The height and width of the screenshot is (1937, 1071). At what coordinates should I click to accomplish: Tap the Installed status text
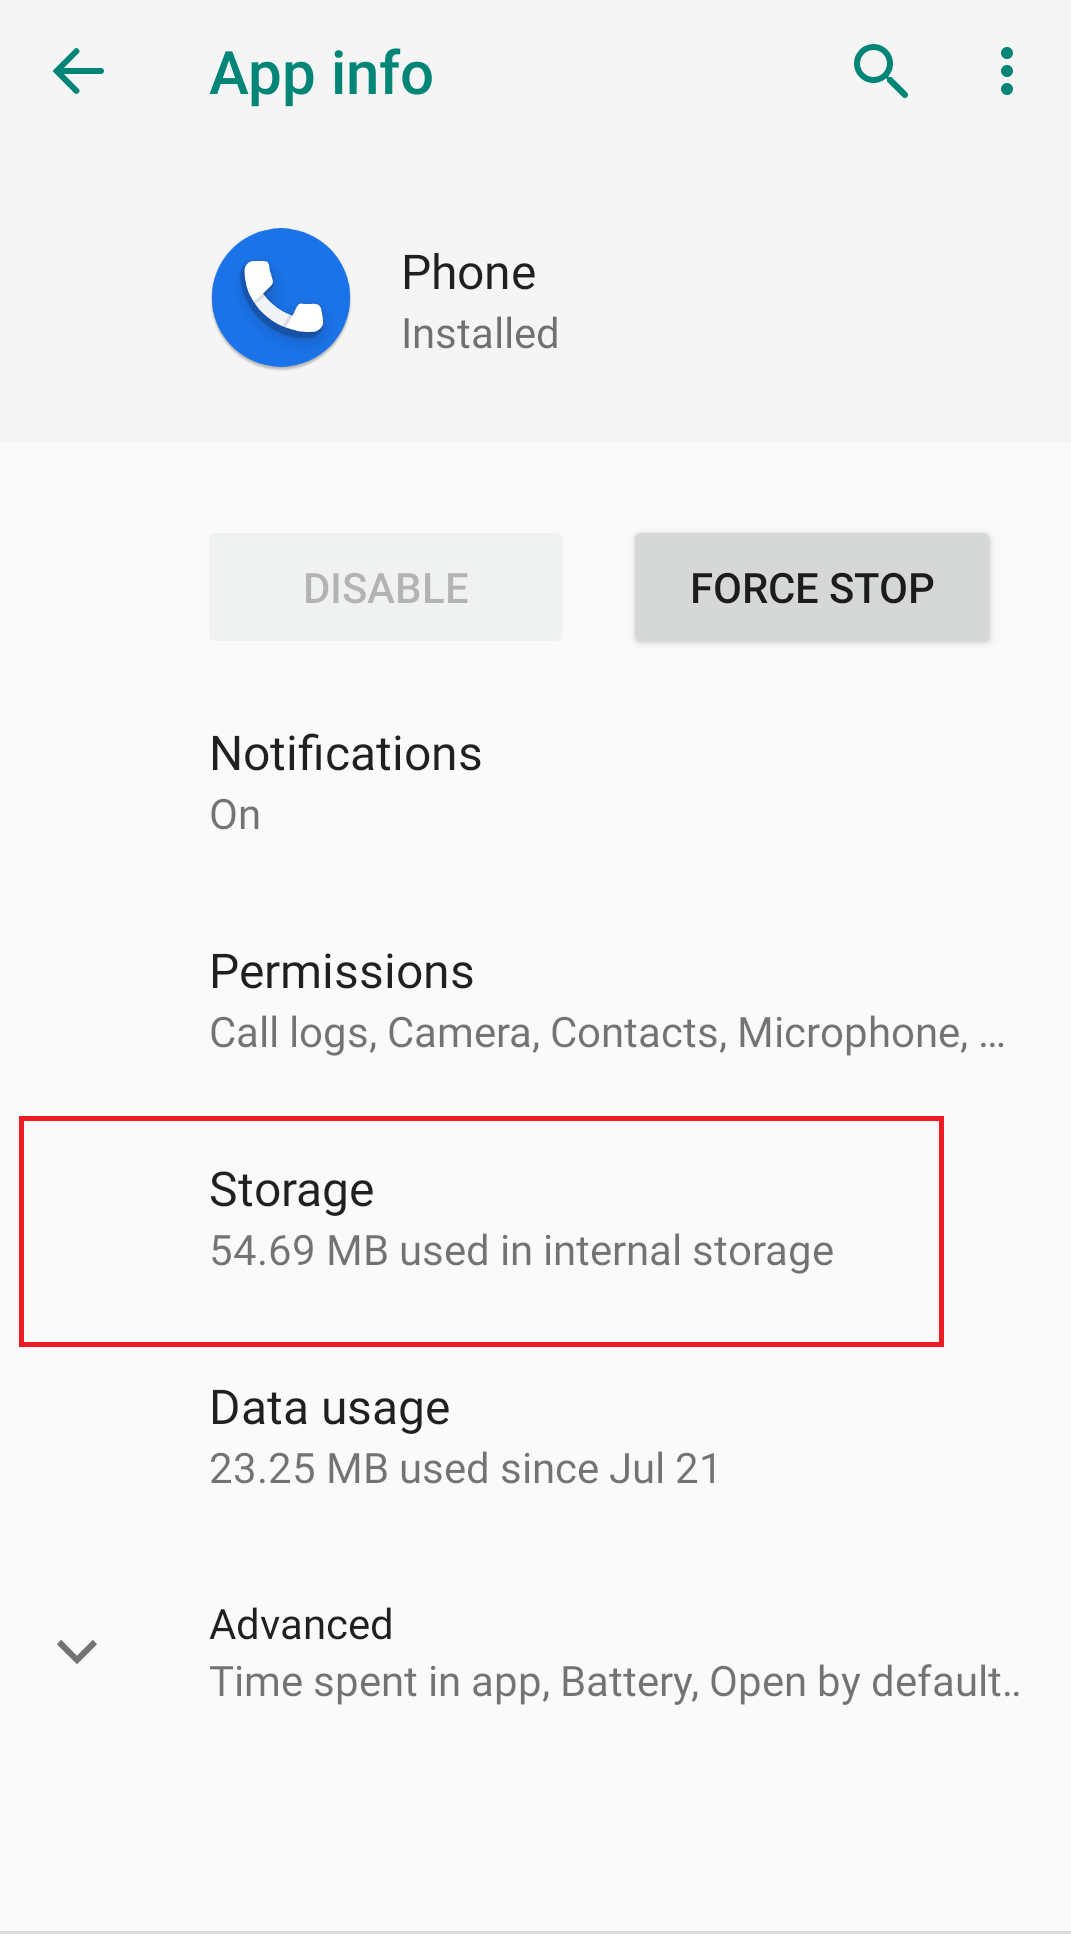pos(479,333)
